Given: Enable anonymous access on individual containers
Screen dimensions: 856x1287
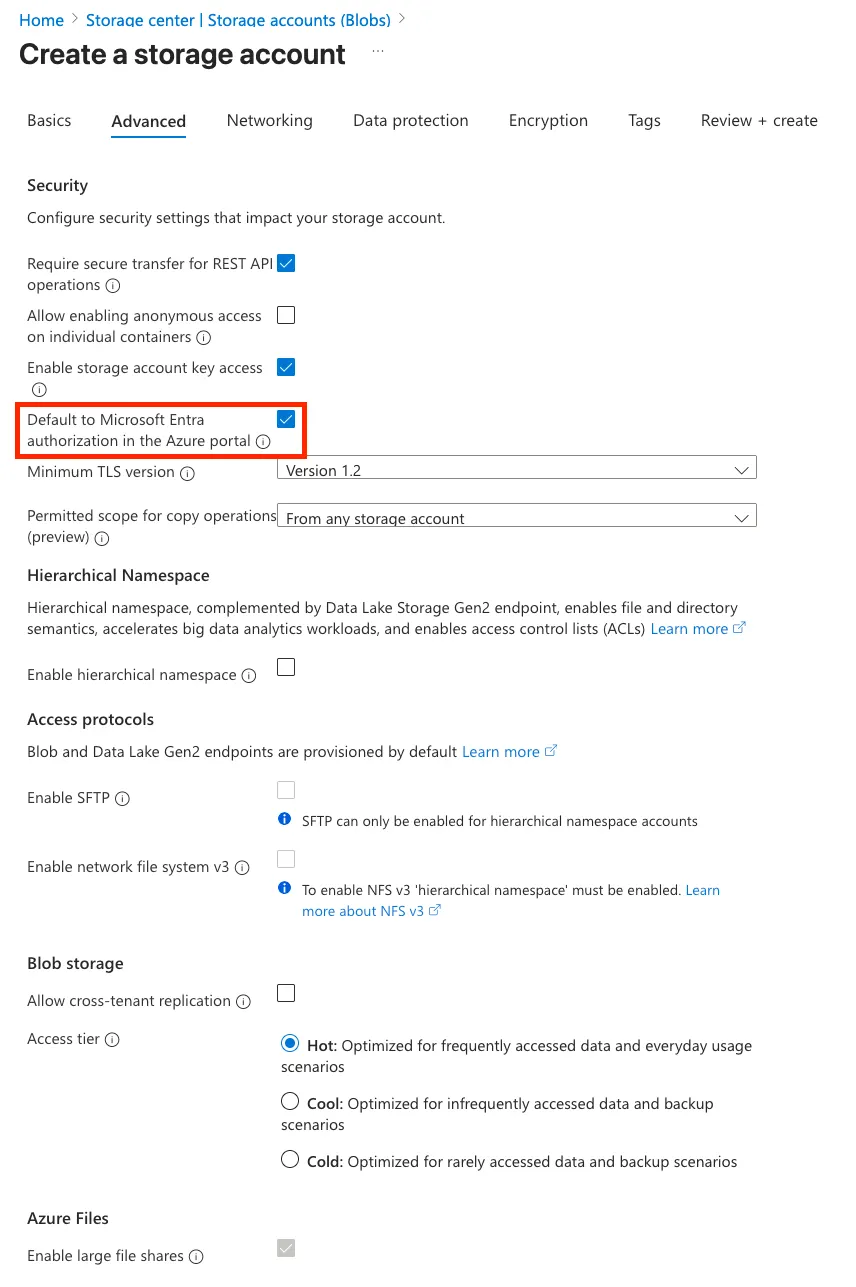Looking at the screenshot, I should 286,316.
